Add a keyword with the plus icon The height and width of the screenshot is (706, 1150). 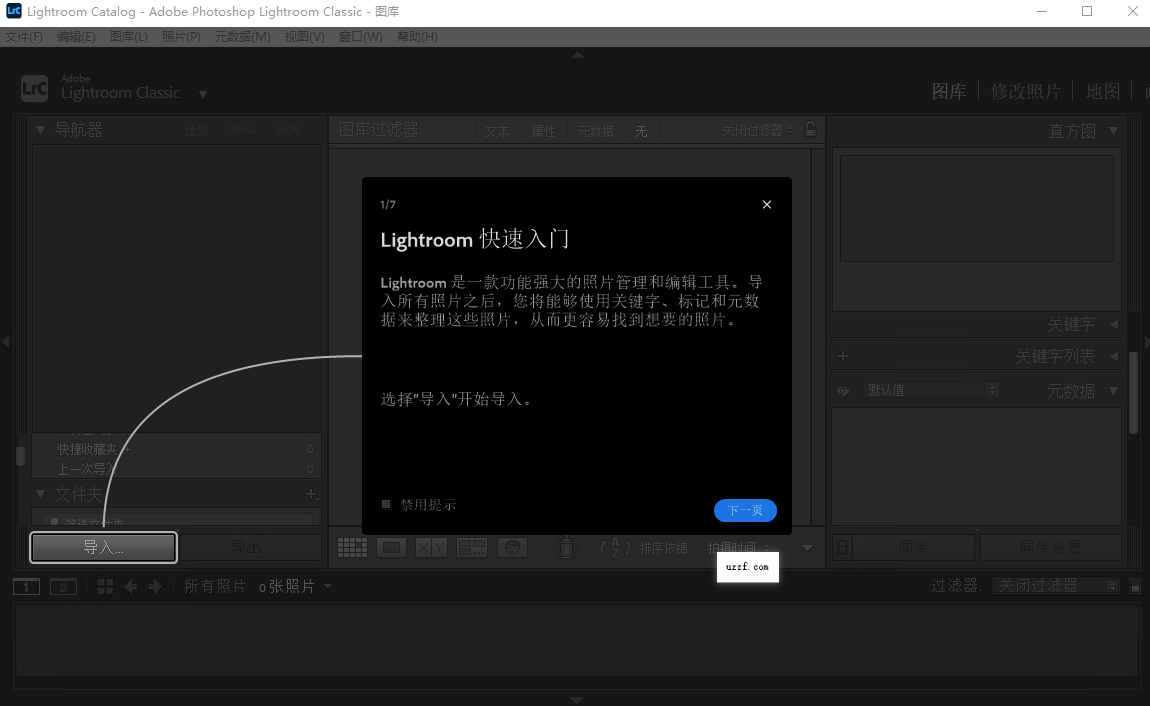[843, 356]
